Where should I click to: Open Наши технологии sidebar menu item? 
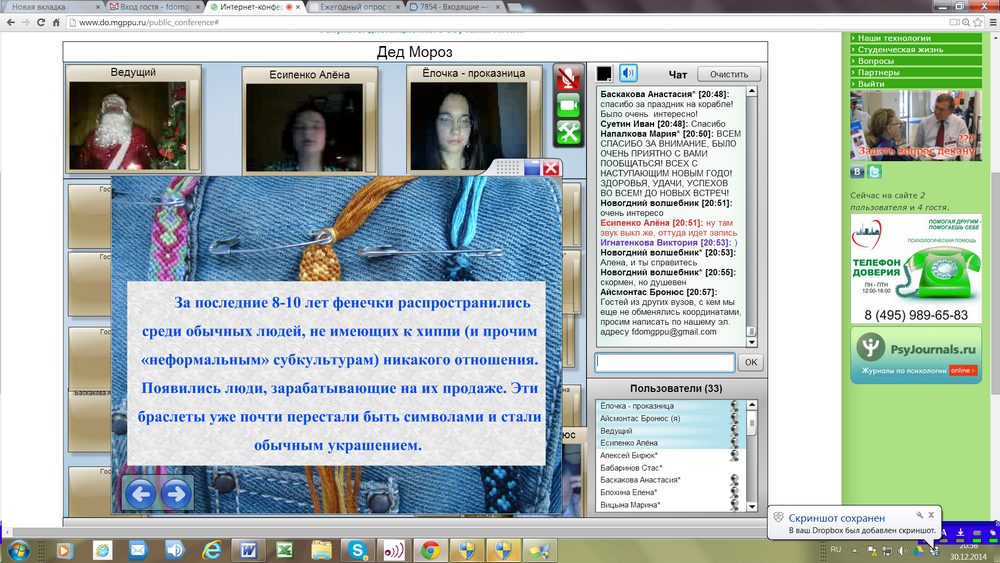[x=916, y=38]
